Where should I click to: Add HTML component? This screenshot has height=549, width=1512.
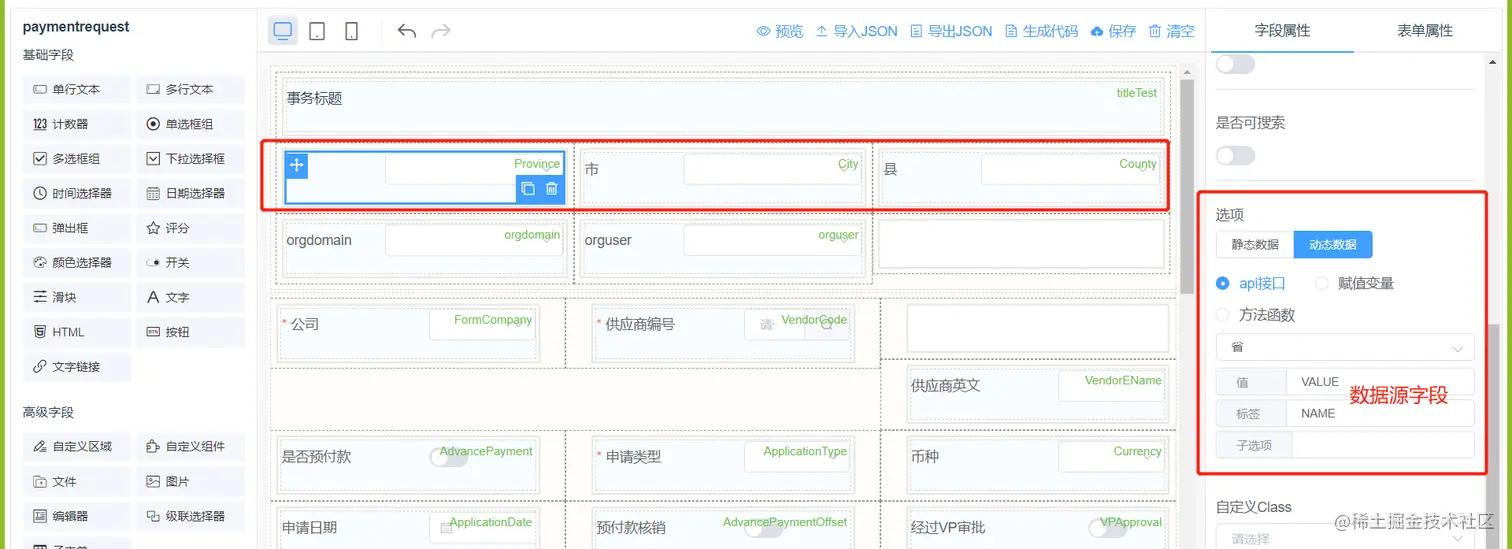tap(77, 332)
